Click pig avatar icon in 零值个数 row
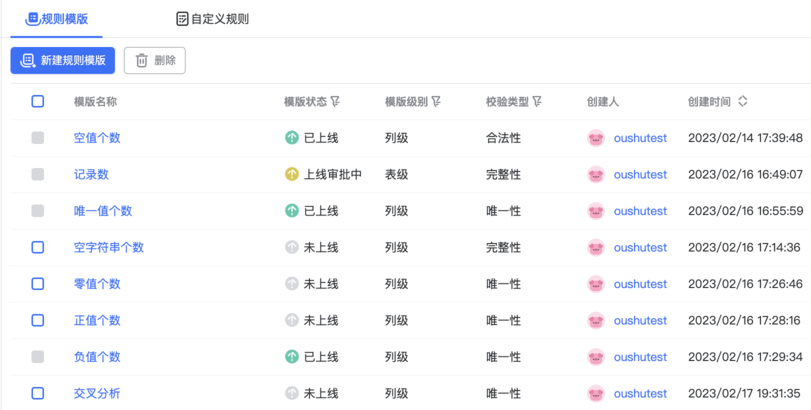The width and height of the screenshot is (811, 410). point(596,284)
